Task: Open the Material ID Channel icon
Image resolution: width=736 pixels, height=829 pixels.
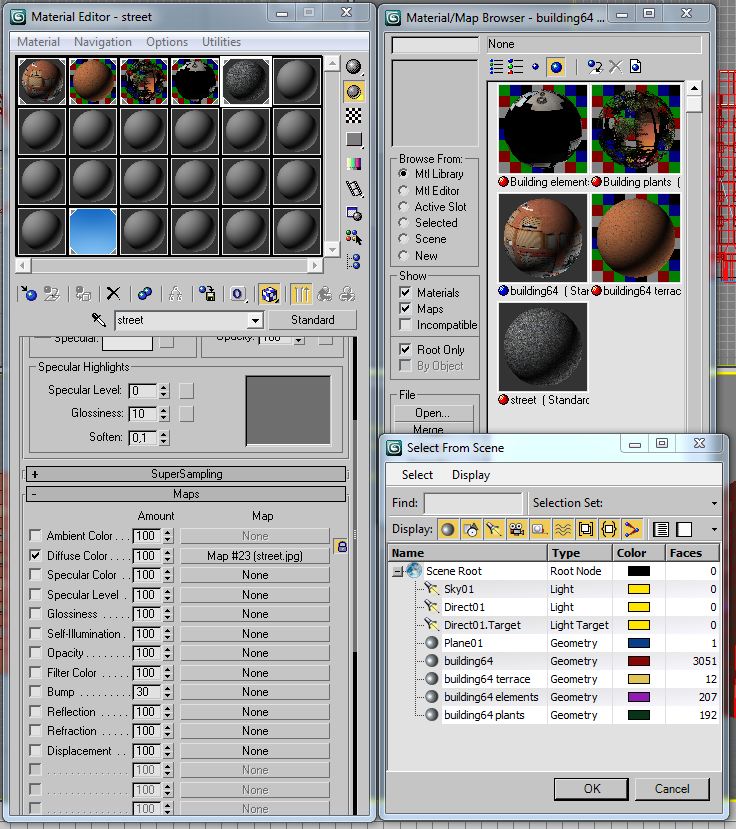Action: pyautogui.click(x=238, y=293)
